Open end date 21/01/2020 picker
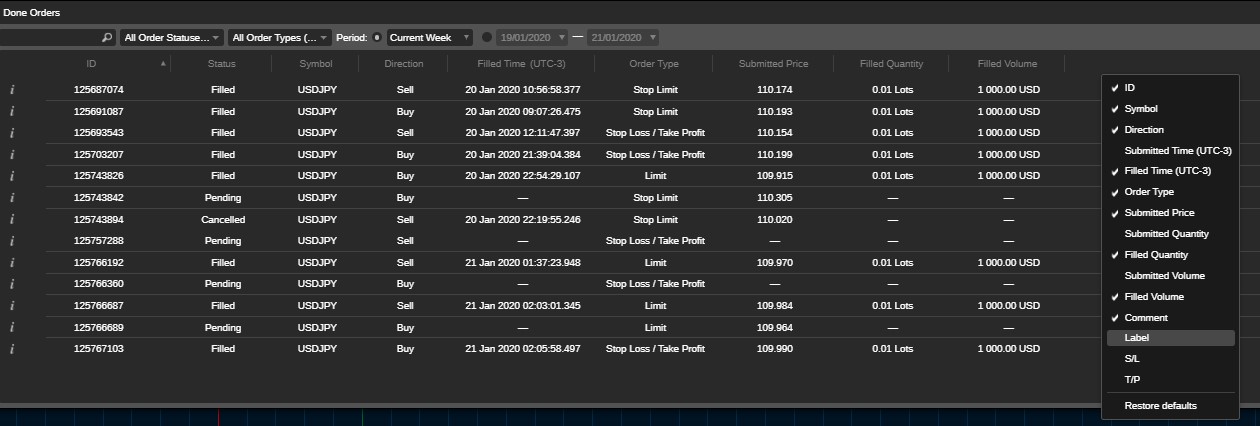 click(622, 37)
